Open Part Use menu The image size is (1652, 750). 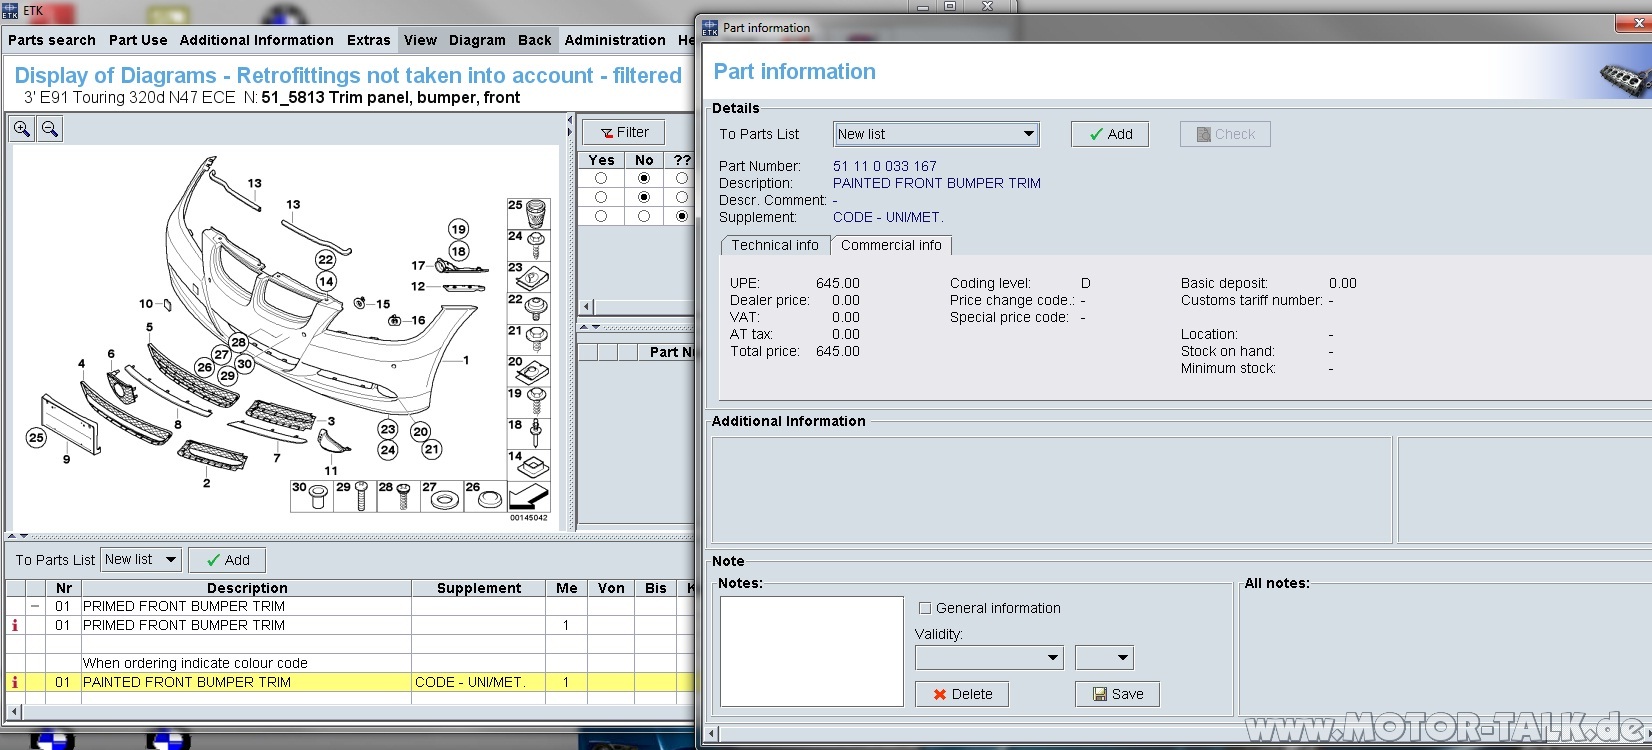click(138, 40)
